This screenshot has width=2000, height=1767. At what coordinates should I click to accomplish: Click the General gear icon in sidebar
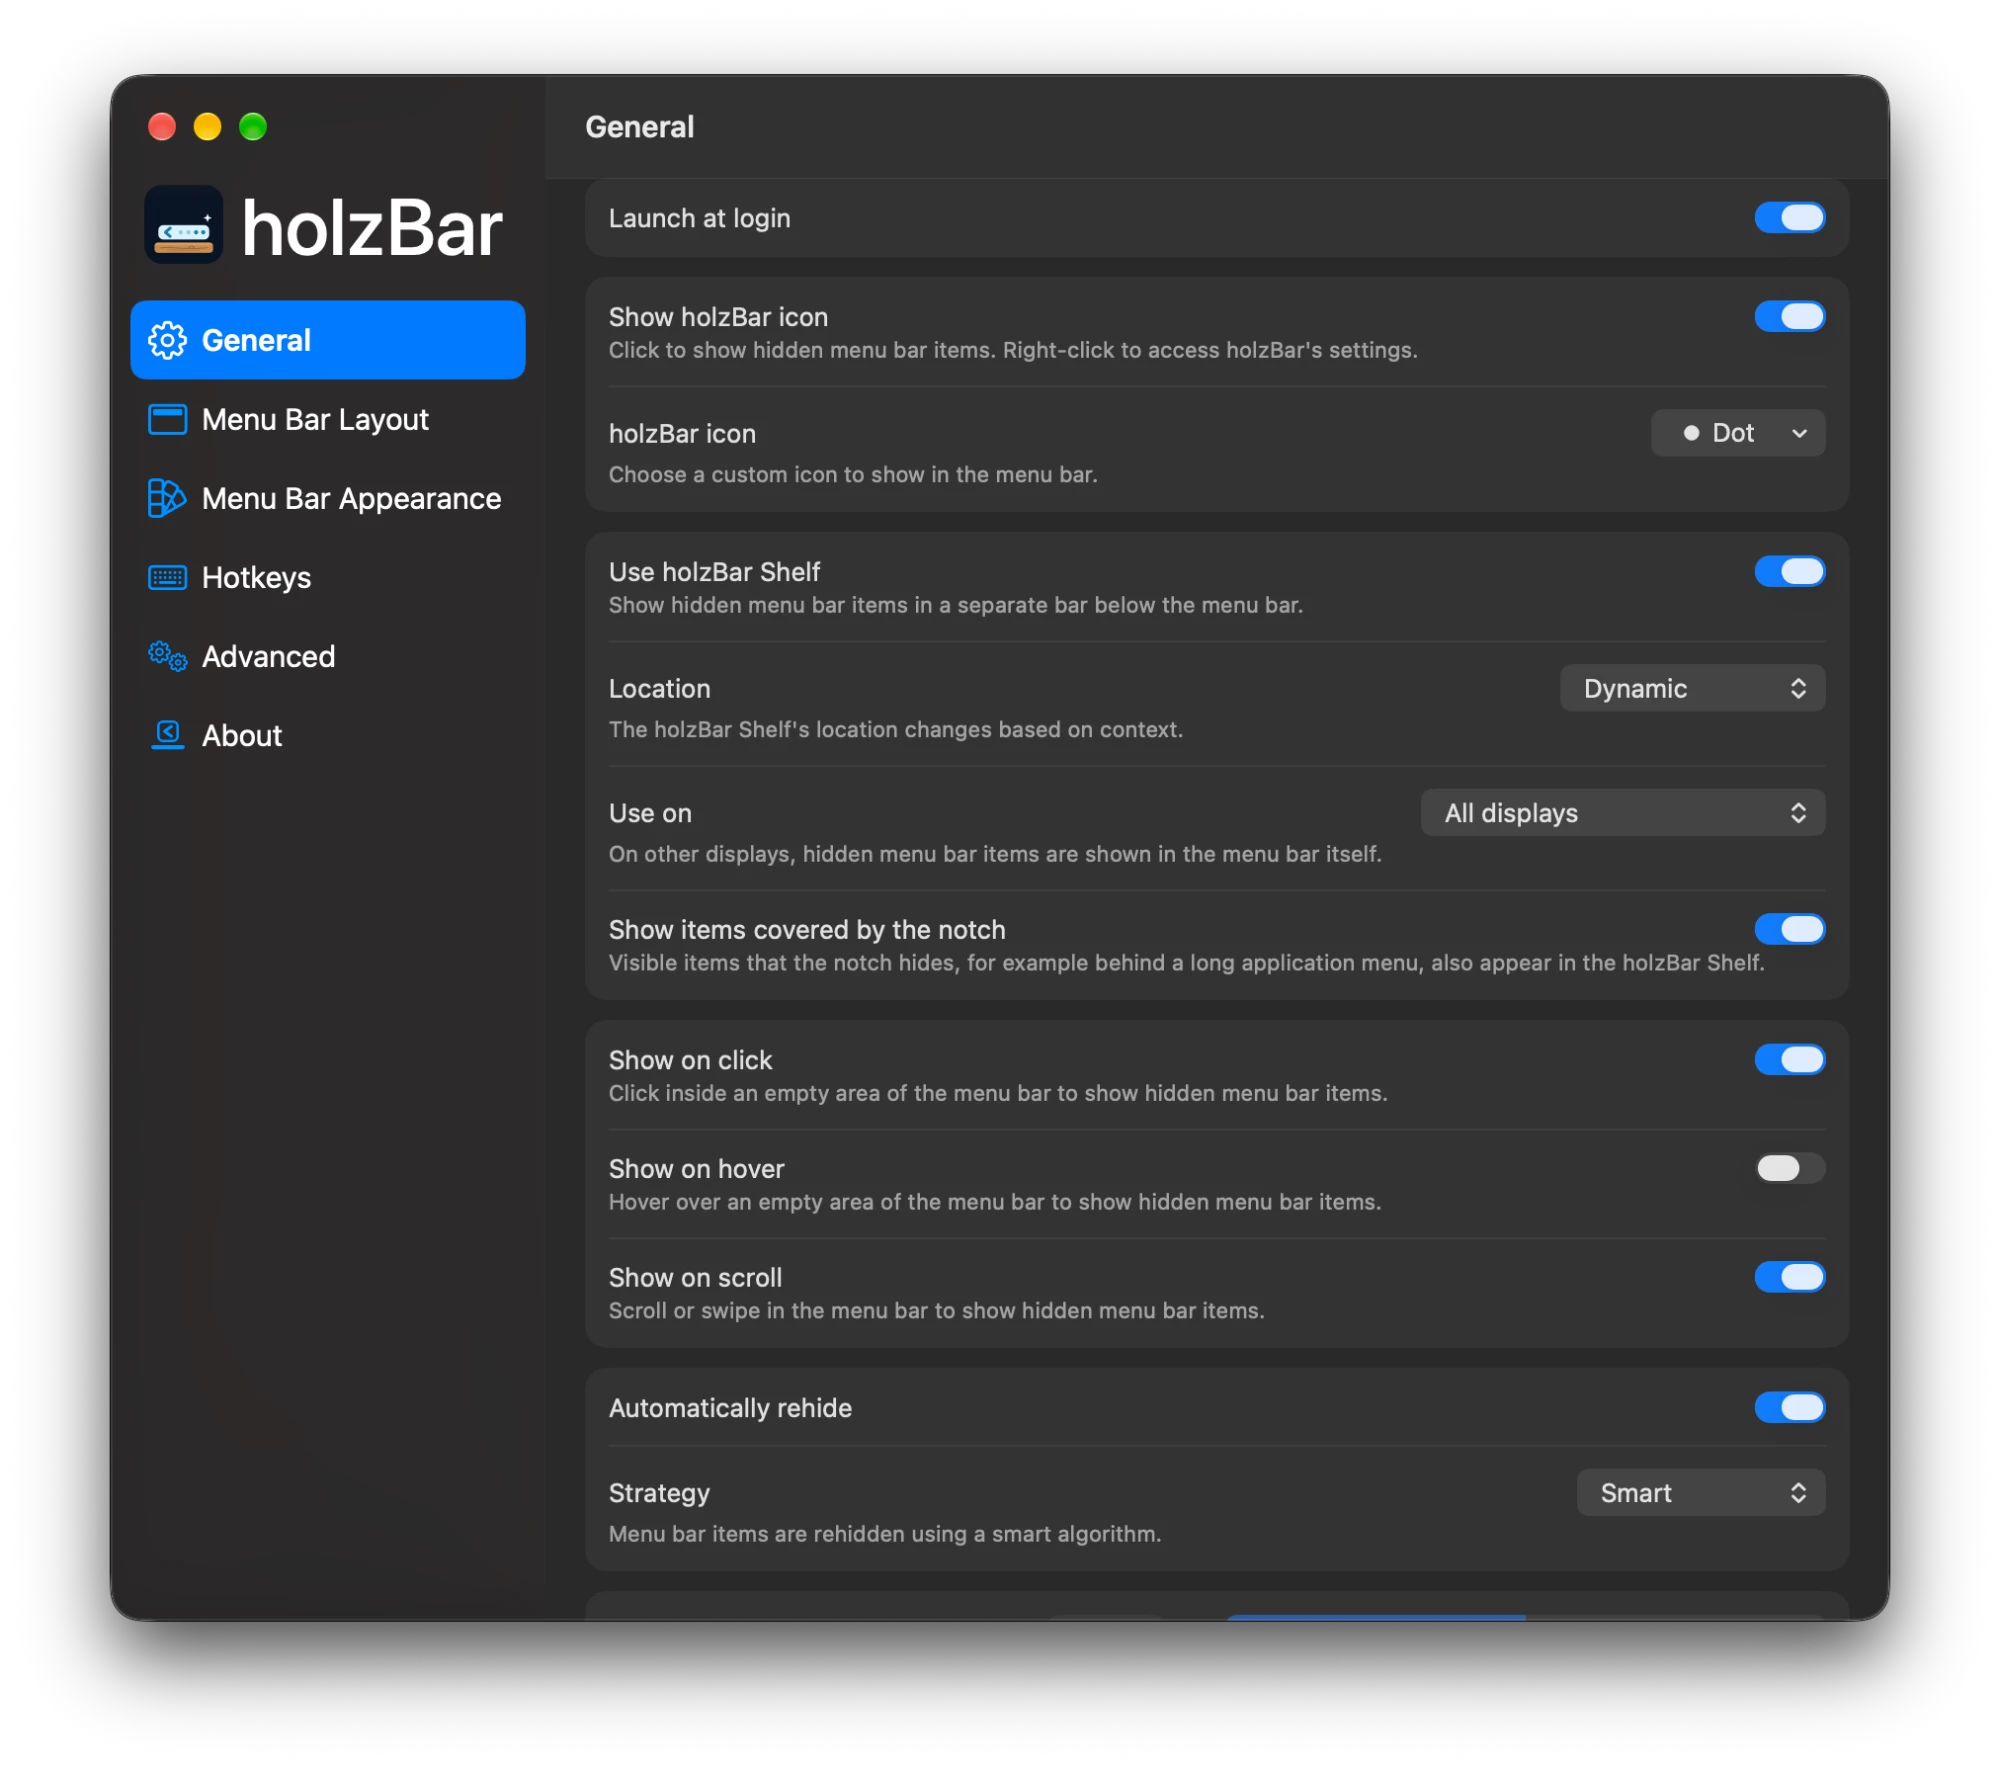[167, 340]
